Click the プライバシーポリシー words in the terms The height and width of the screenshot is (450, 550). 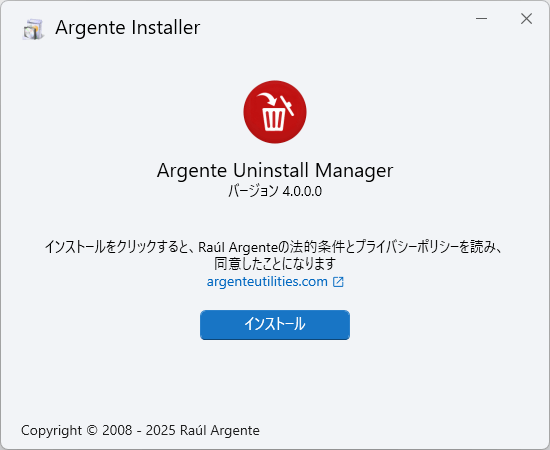pos(407,247)
